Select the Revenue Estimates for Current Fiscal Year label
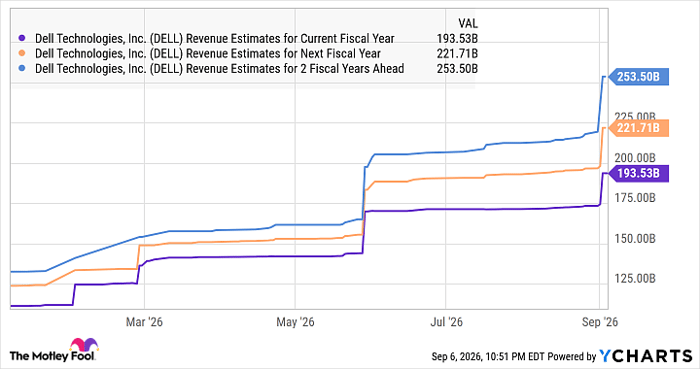The height and width of the screenshot is (369, 700). click(215, 39)
